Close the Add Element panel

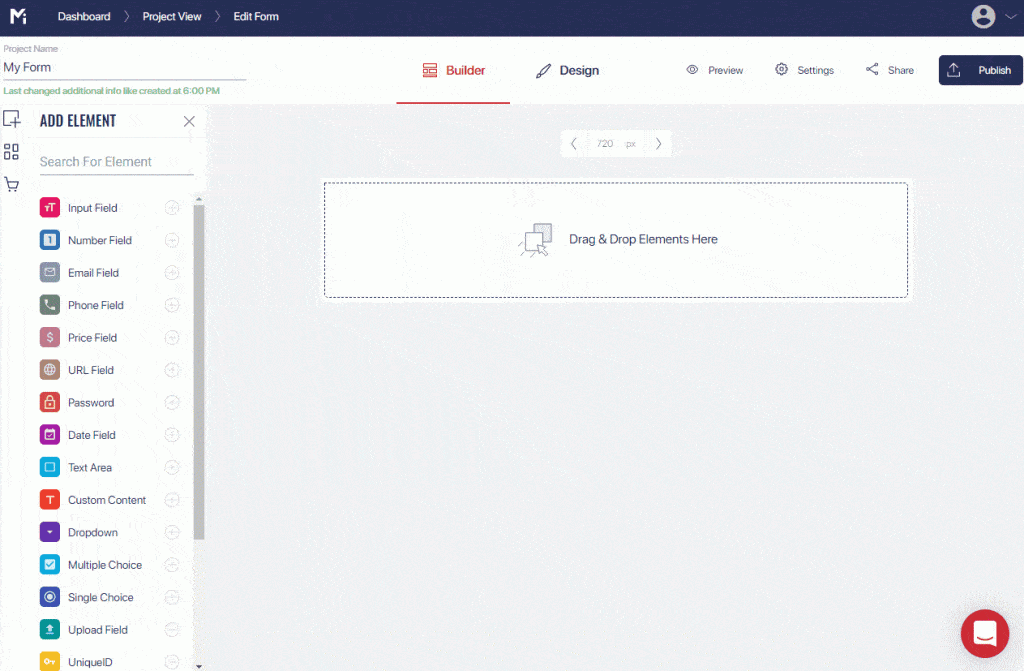click(189, 121)
